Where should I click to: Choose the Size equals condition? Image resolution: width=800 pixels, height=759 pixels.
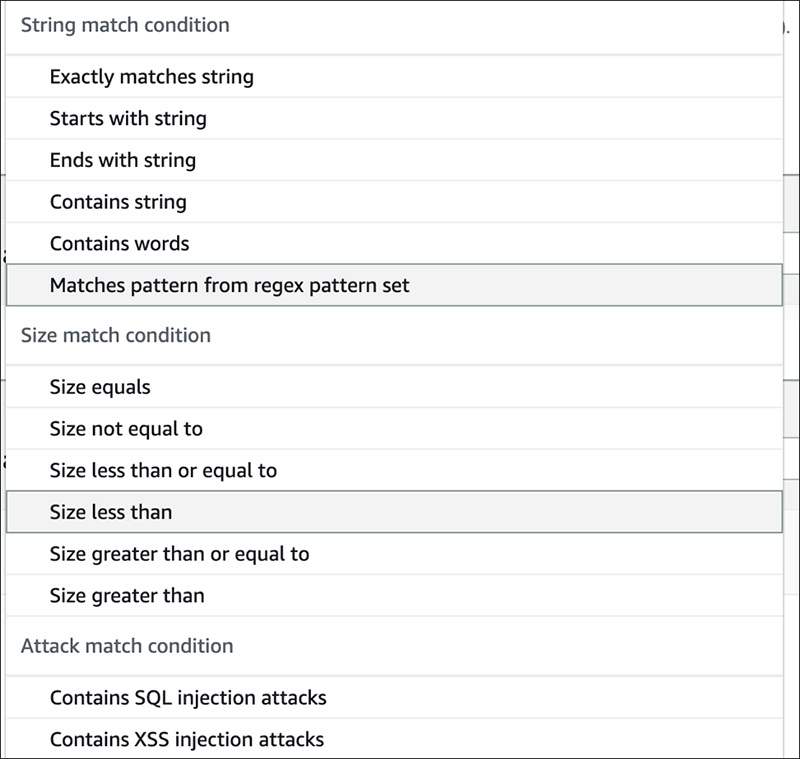click(x=100, y=387)
